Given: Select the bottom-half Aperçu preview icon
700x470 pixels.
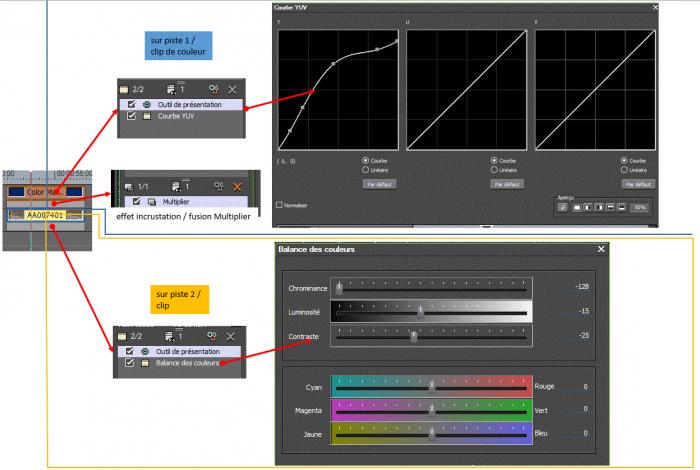Looking at the screenshot, I should (621, 208).
